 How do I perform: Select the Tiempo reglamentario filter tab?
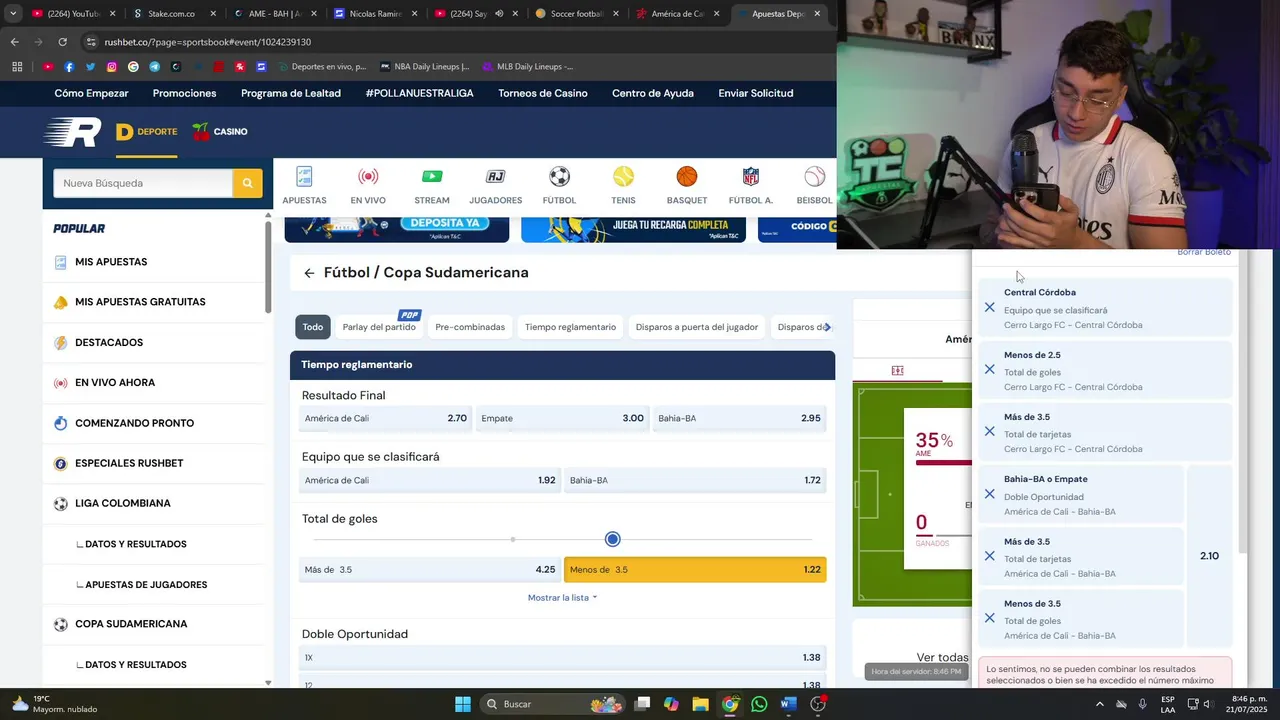coord(570,327)
